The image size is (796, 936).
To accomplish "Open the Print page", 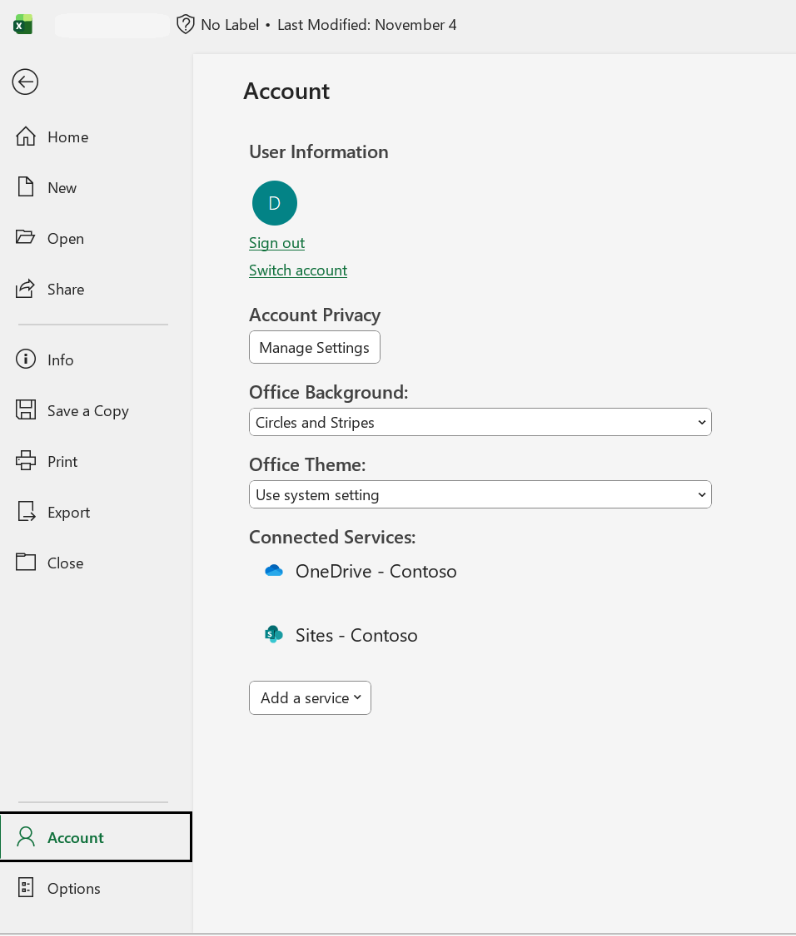I will click(96, 461).
